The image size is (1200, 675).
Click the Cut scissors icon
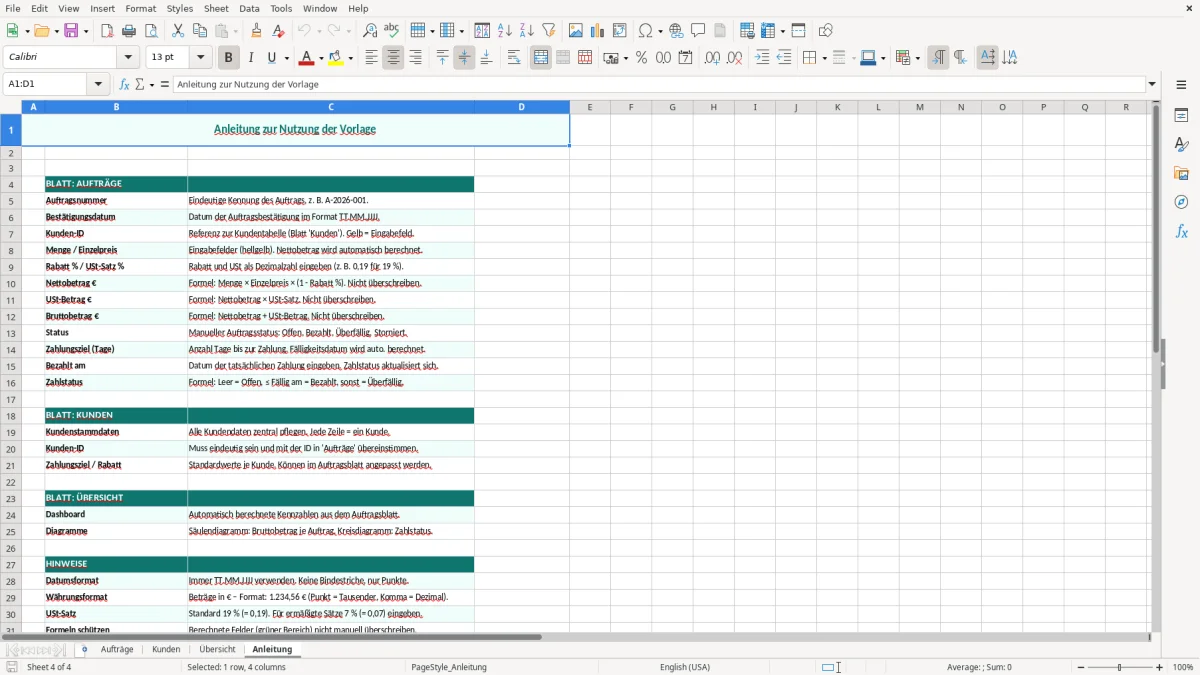(x=178, y=31)
